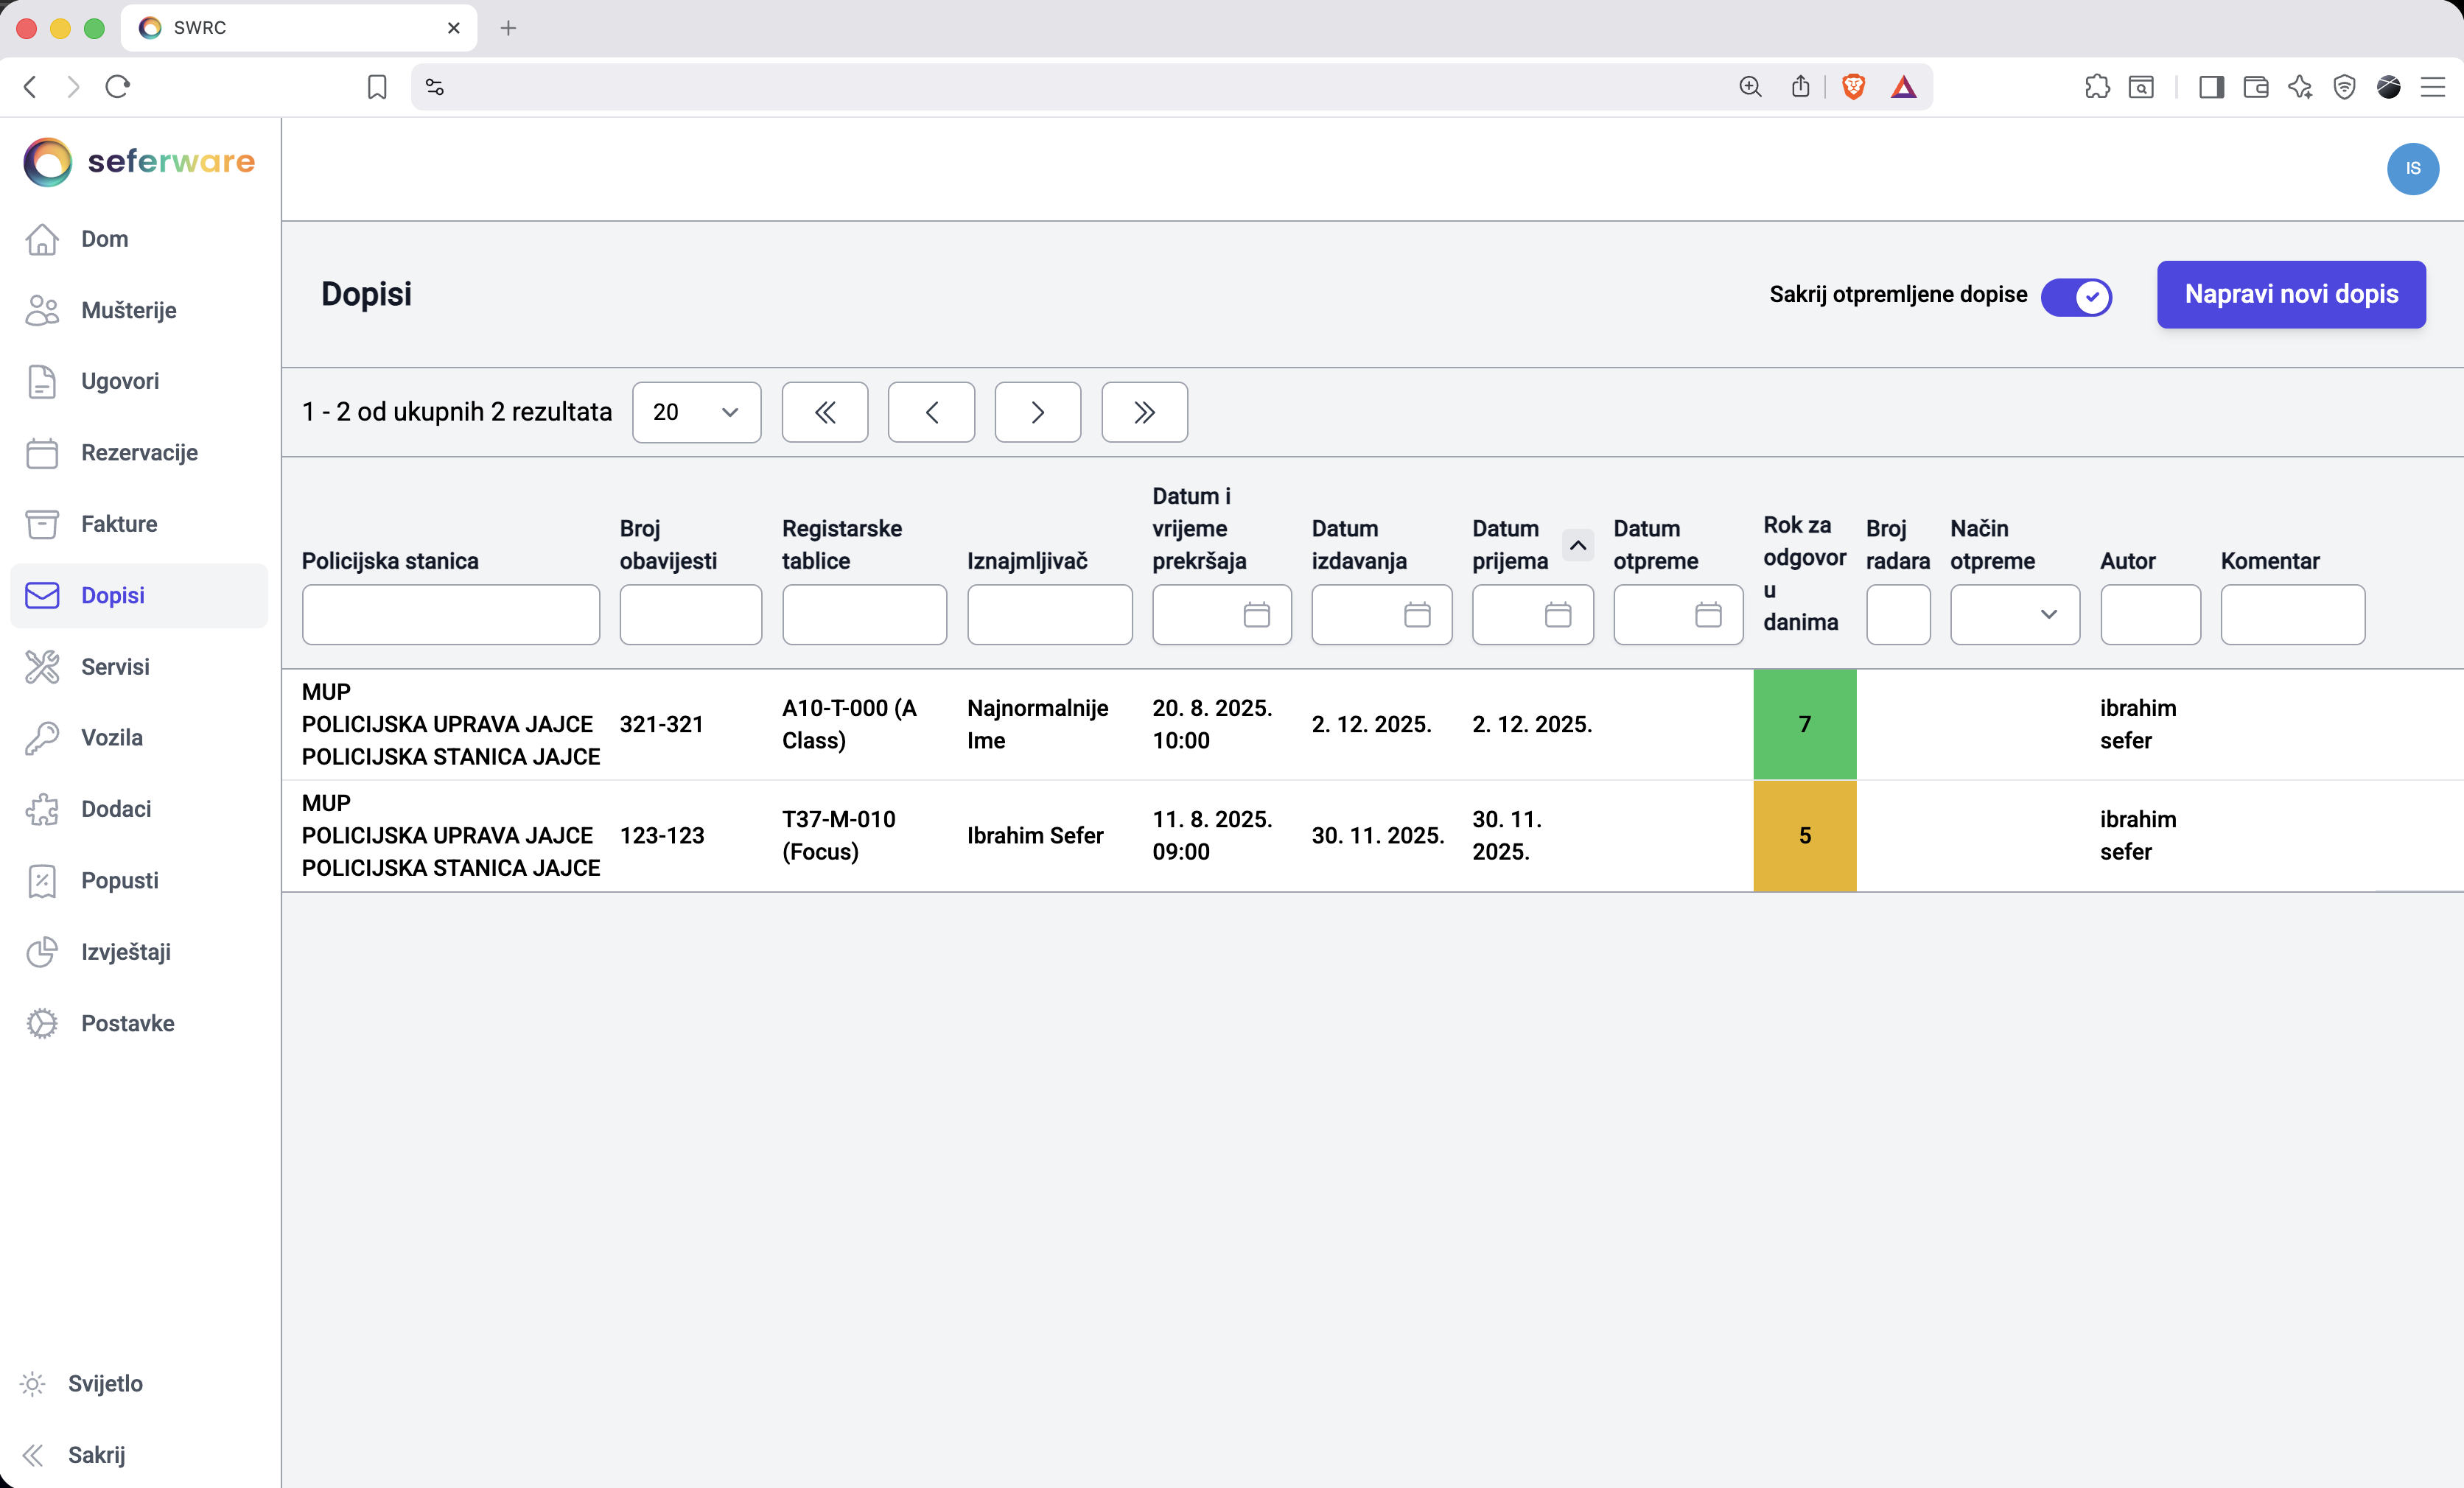The height and width of the screenshot is (1488, 2464).
Task: Navigate to Fakture in sidebar
Action: pyautogui.click(x=119, y=524)
